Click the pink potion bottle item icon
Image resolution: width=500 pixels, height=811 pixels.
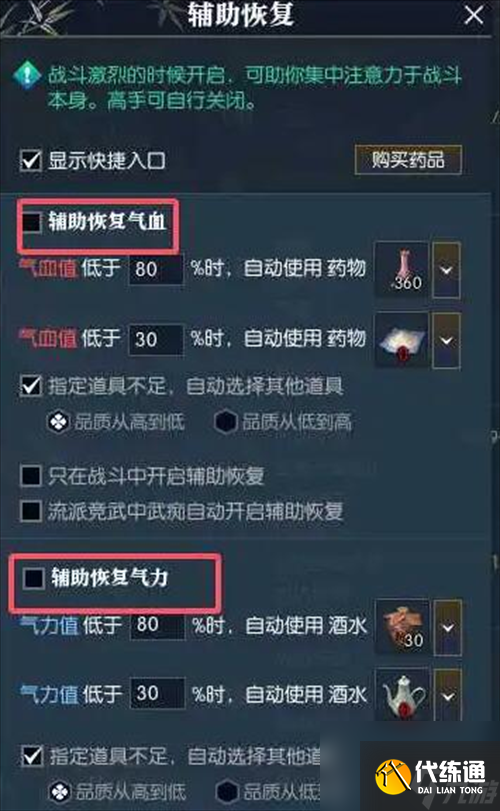[402, 269]
